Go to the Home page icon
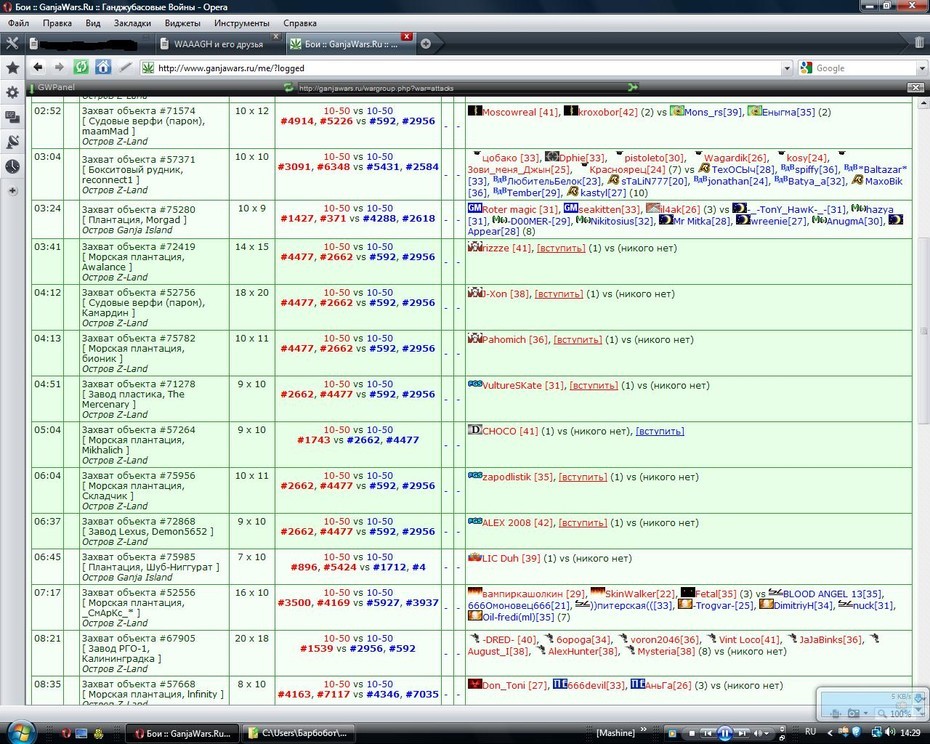Viewport: 930px width, 744px height. click(103, 67)
